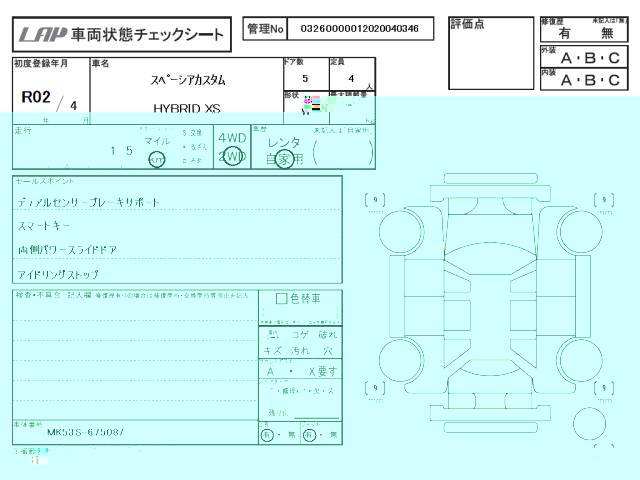The image size is (640, 480).
Task: Click the 走行 field label
Action: tap(23, 131)
